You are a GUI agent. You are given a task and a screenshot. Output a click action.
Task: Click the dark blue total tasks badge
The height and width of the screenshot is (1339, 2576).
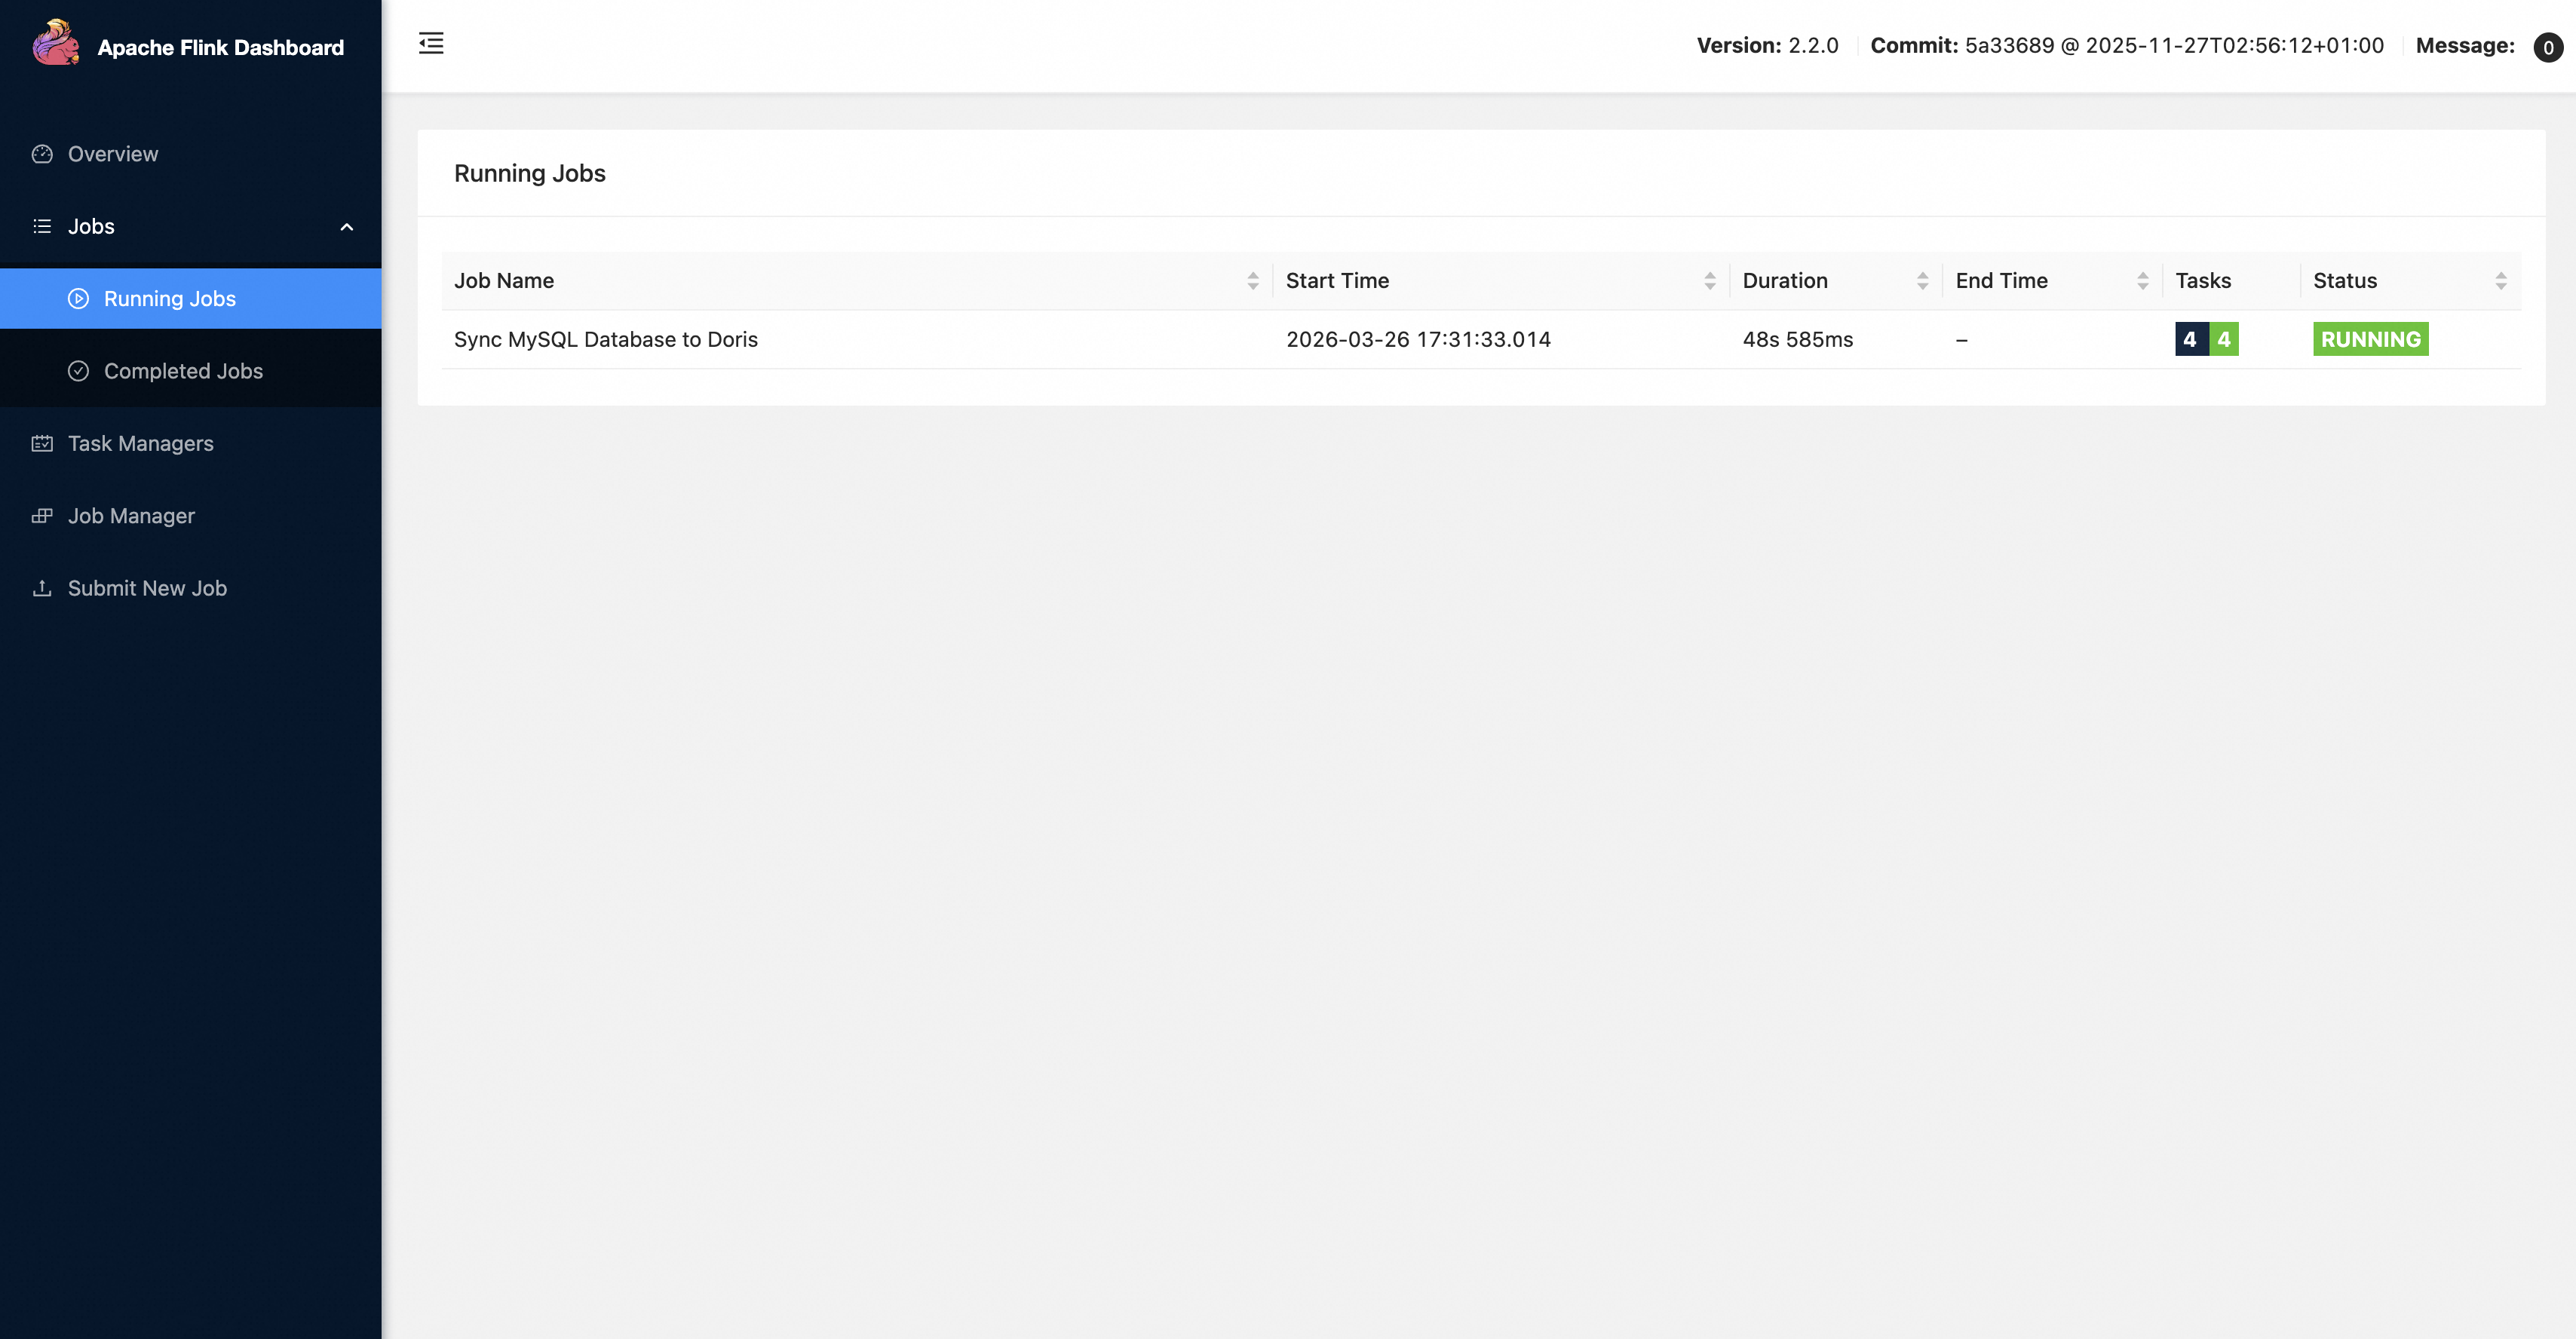2190,339
